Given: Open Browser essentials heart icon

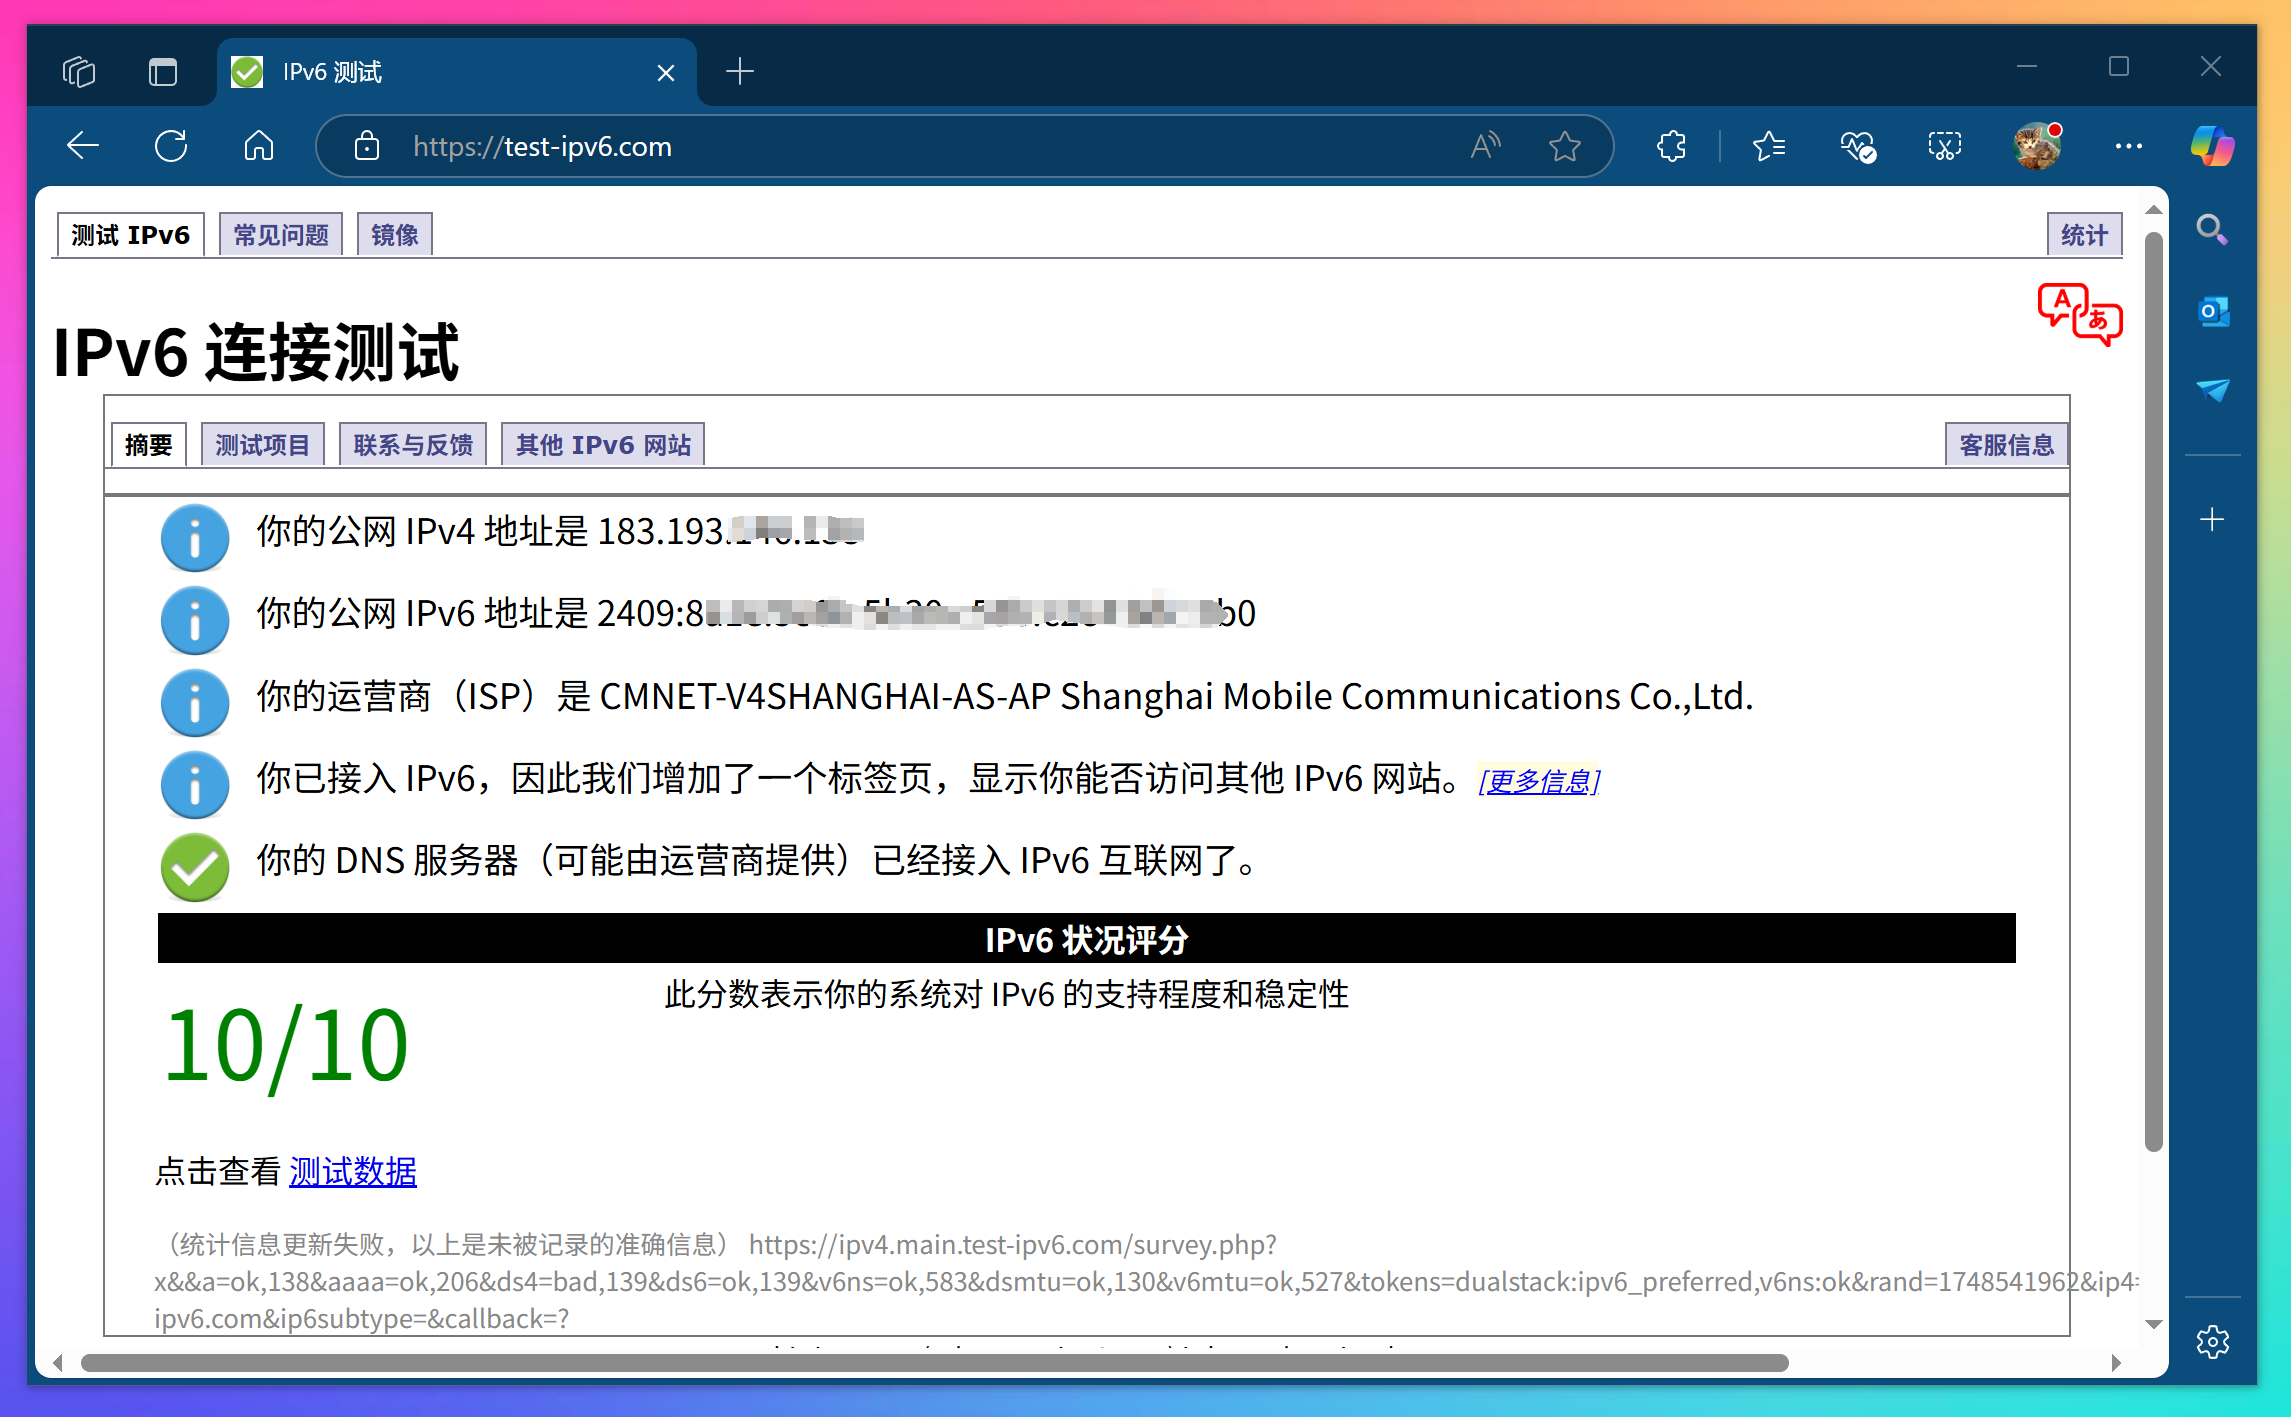Looking at the screenshot, I should pyautogui.click(x=1858, y=146).
